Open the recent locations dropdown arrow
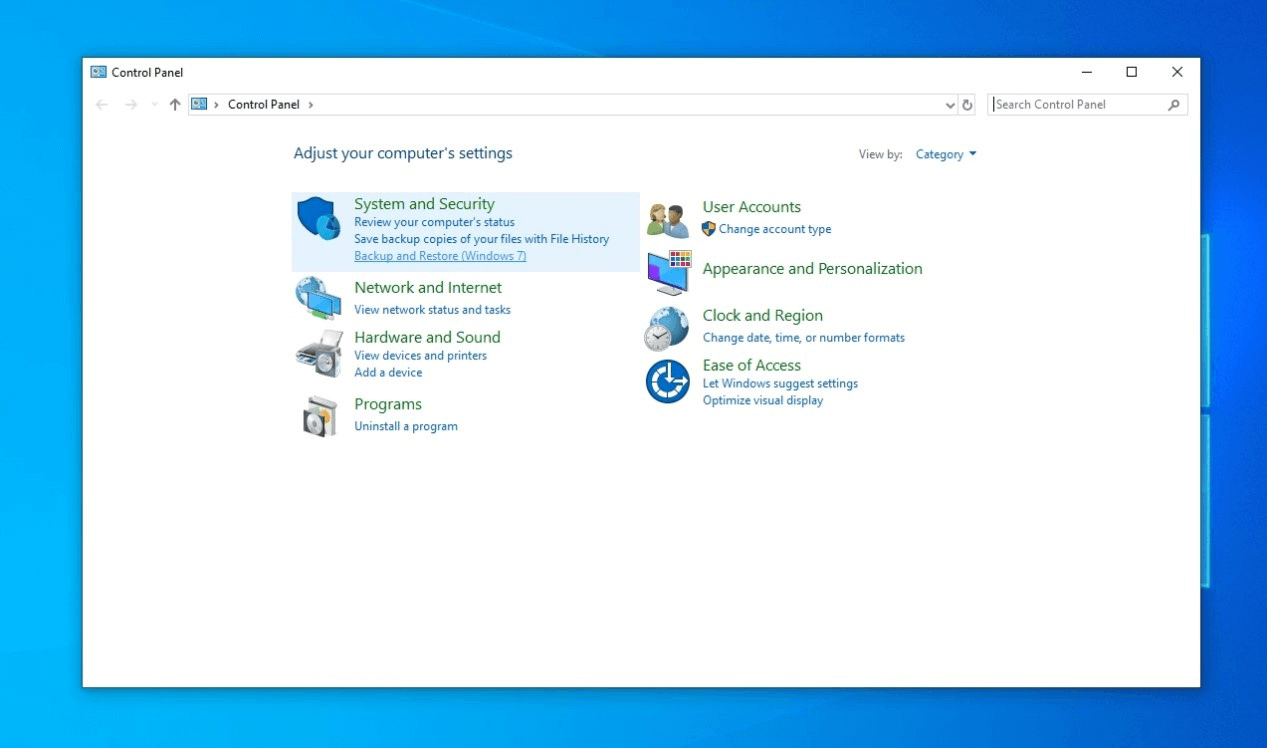This screenshot has width=1267, height=748. tap(154, 104)
